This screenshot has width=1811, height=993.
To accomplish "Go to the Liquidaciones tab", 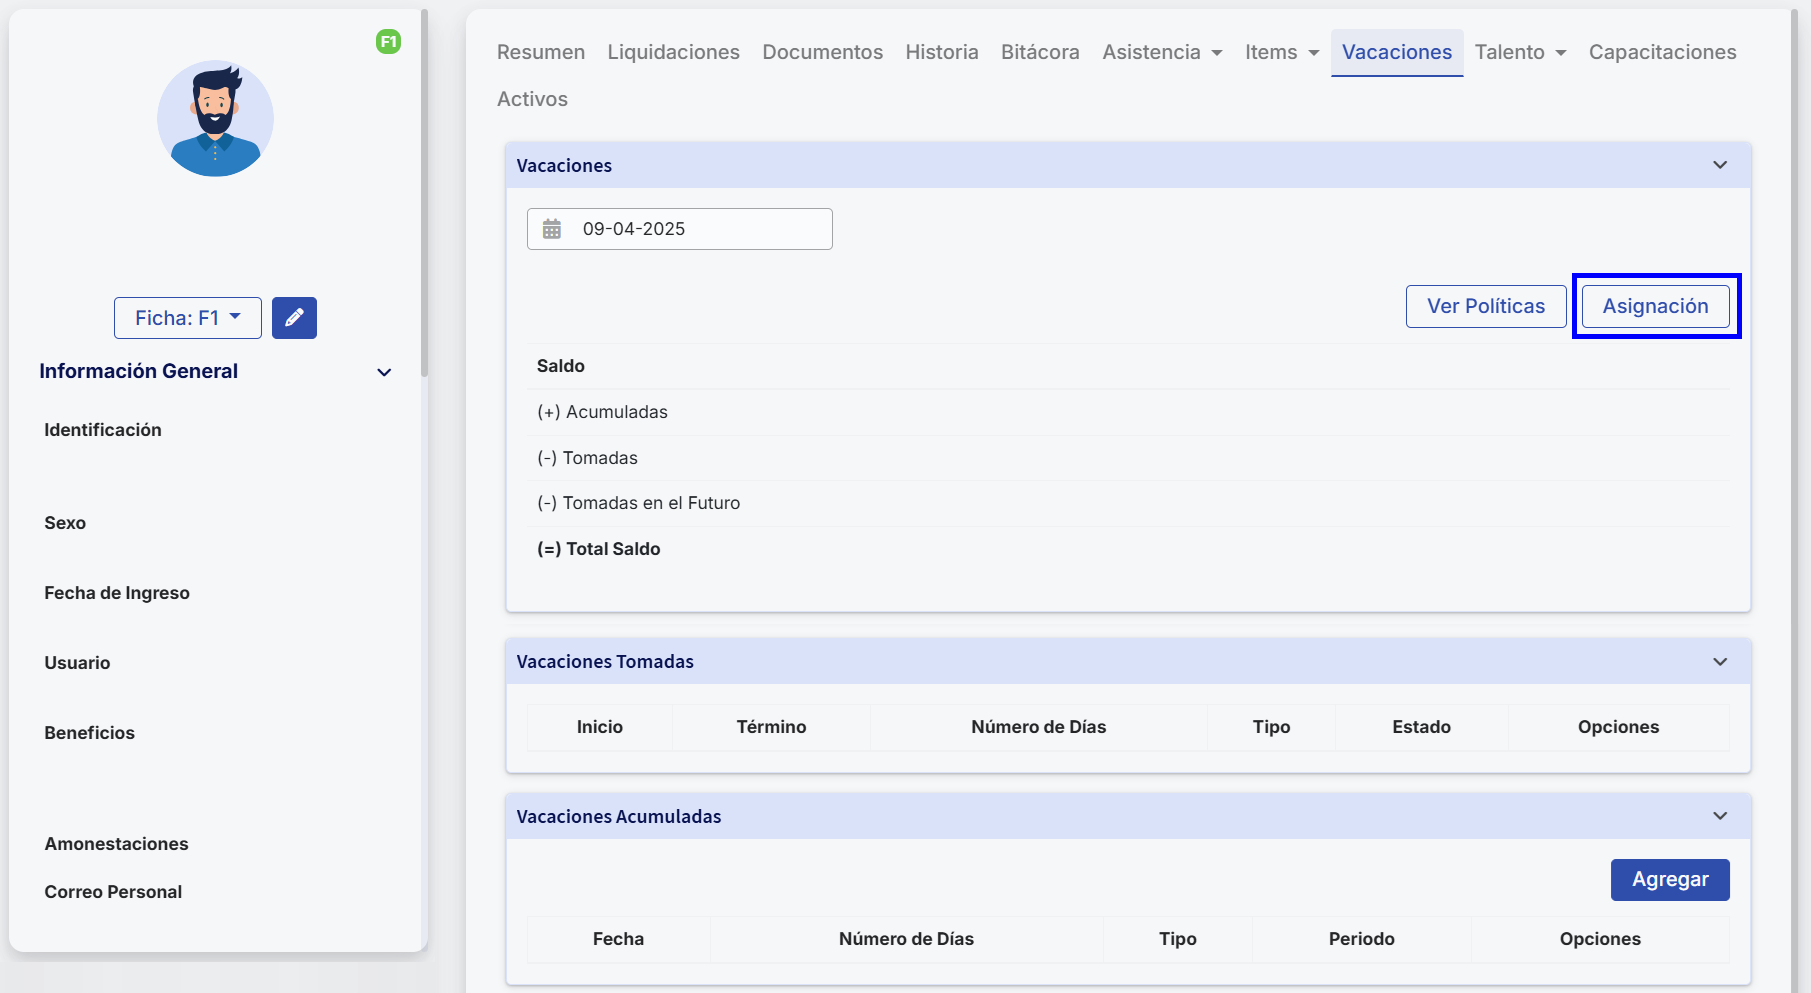I will coord(673,52).
